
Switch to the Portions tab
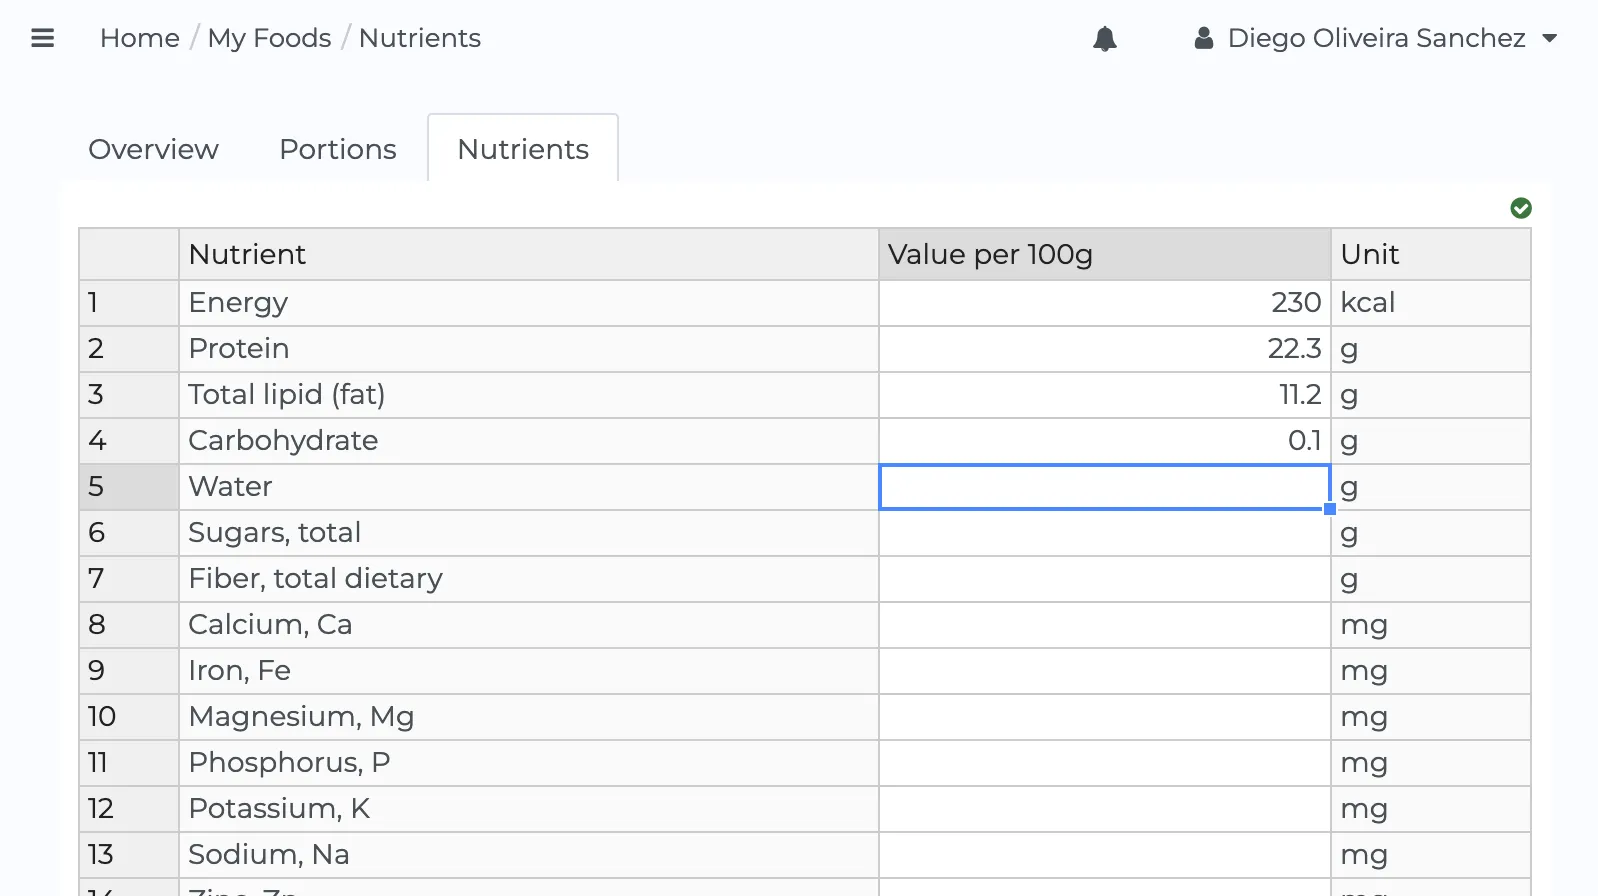pyautogui.click(x=337, y=149)
